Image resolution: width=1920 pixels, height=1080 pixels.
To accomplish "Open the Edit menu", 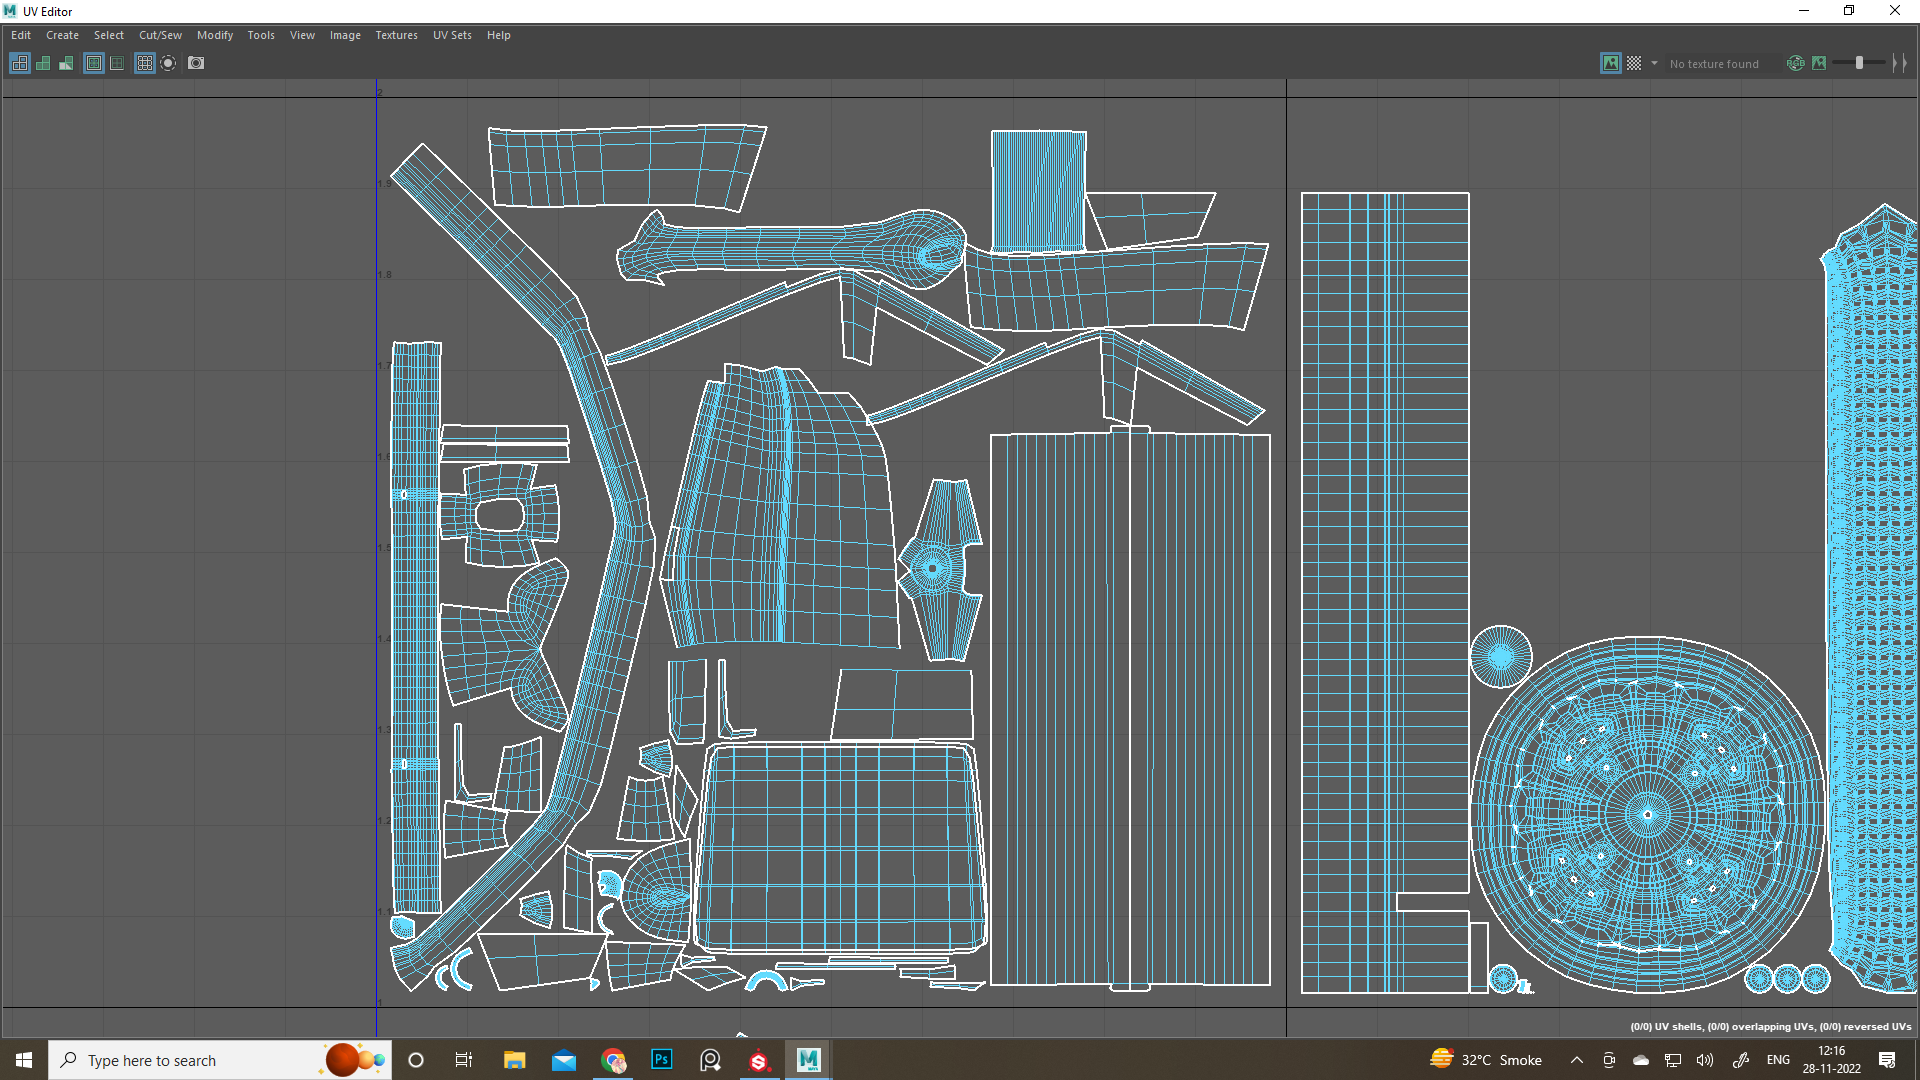I will (x=21, y=35).
